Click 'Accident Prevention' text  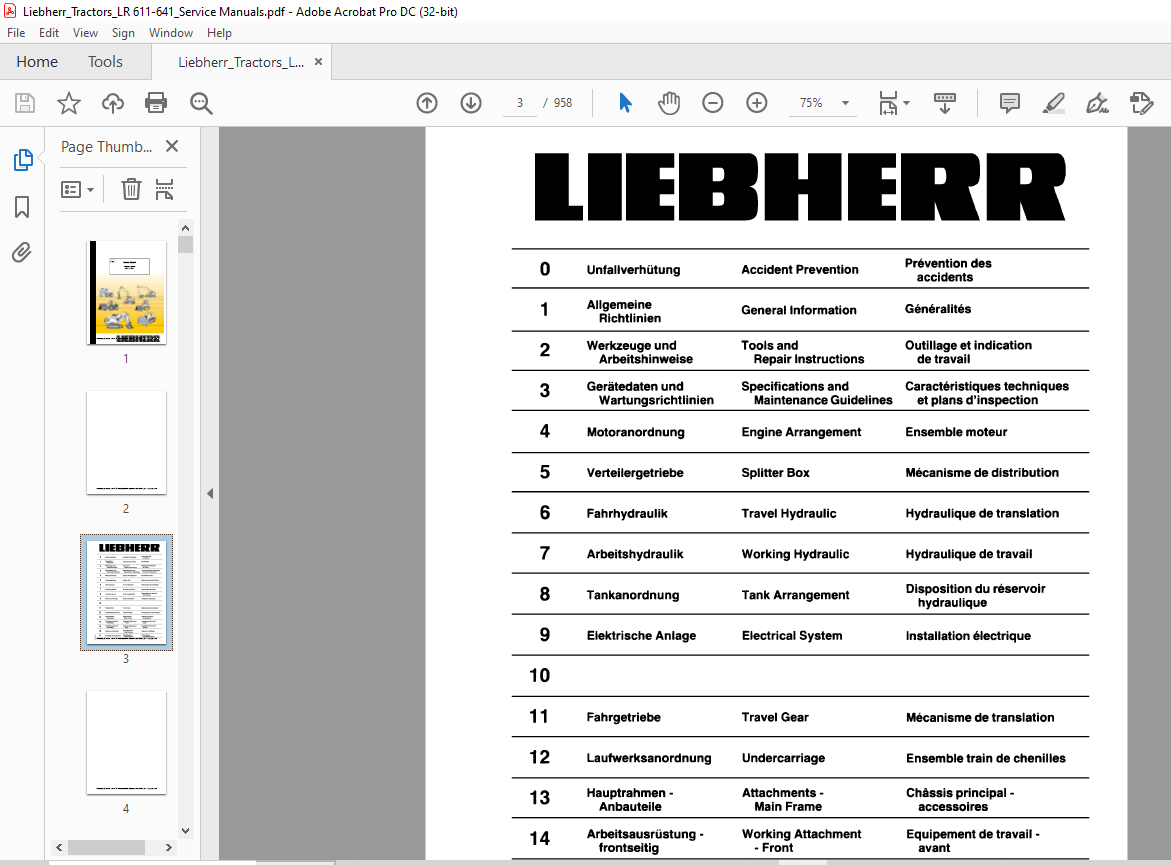800,270
